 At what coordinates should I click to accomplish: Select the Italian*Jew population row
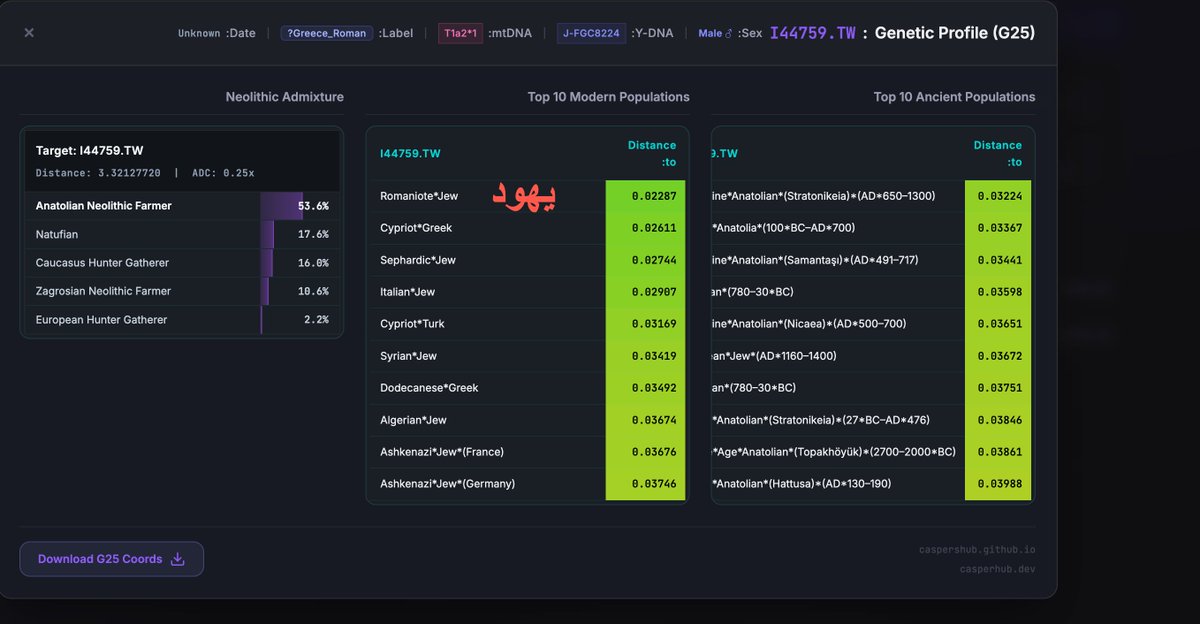[x=527, y=292]
